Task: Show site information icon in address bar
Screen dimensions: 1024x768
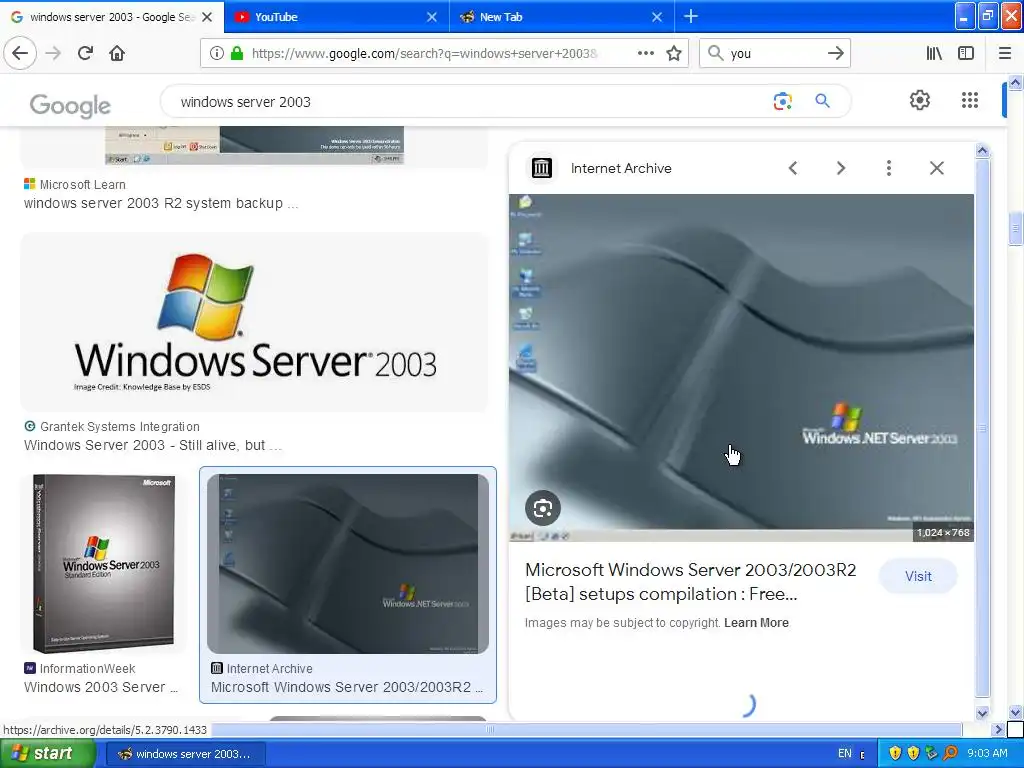Action: click(217, 53)
